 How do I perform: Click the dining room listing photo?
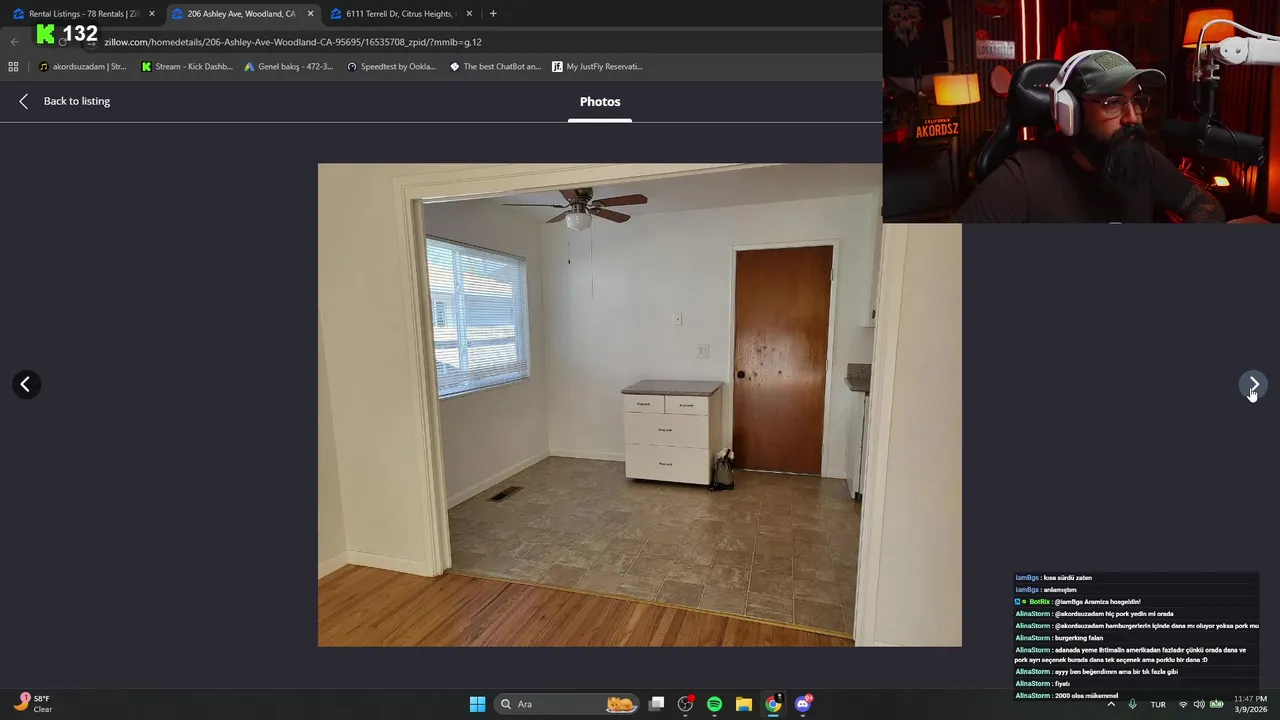[x=640, y=405]
